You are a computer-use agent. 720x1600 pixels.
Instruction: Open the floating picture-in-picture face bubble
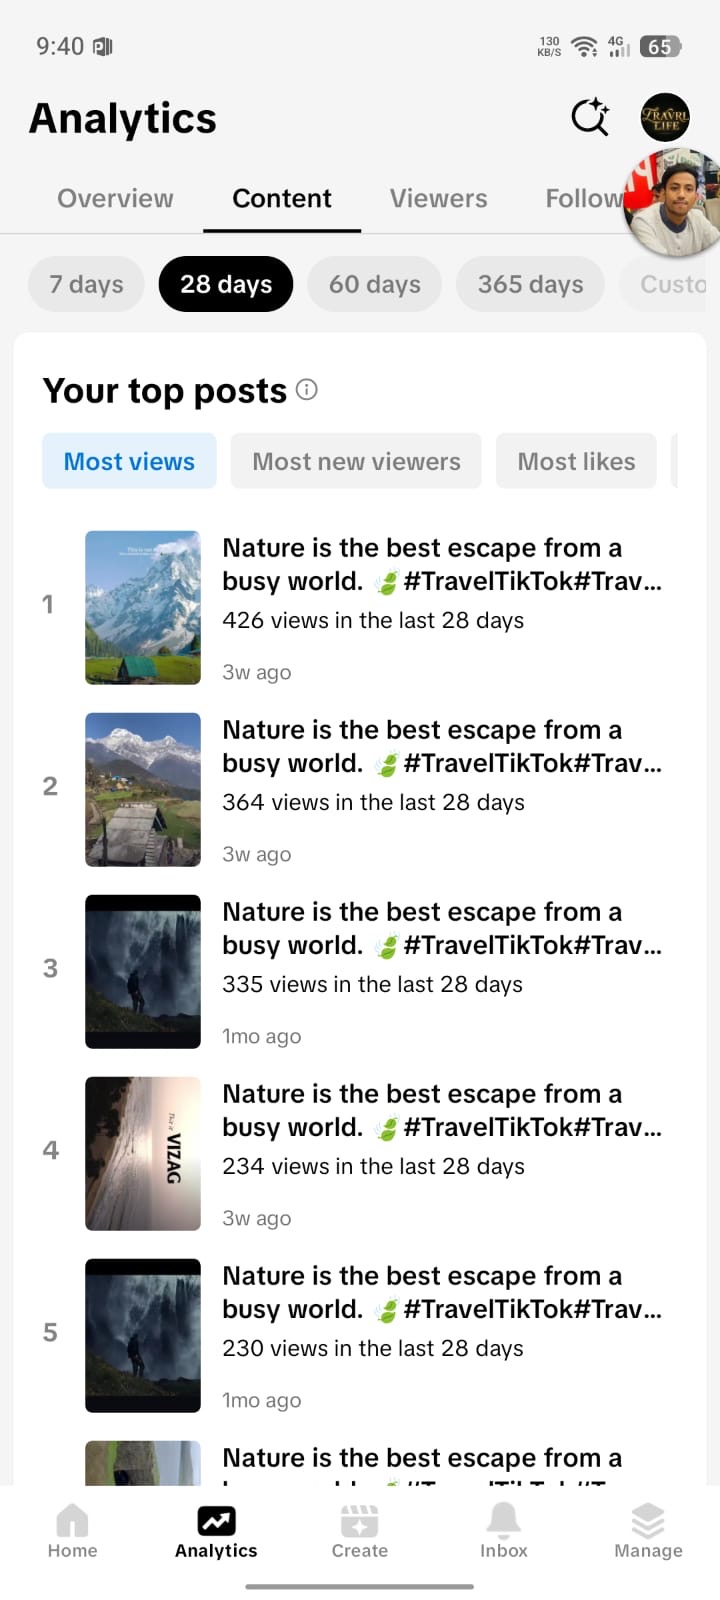tap(674, 204)
